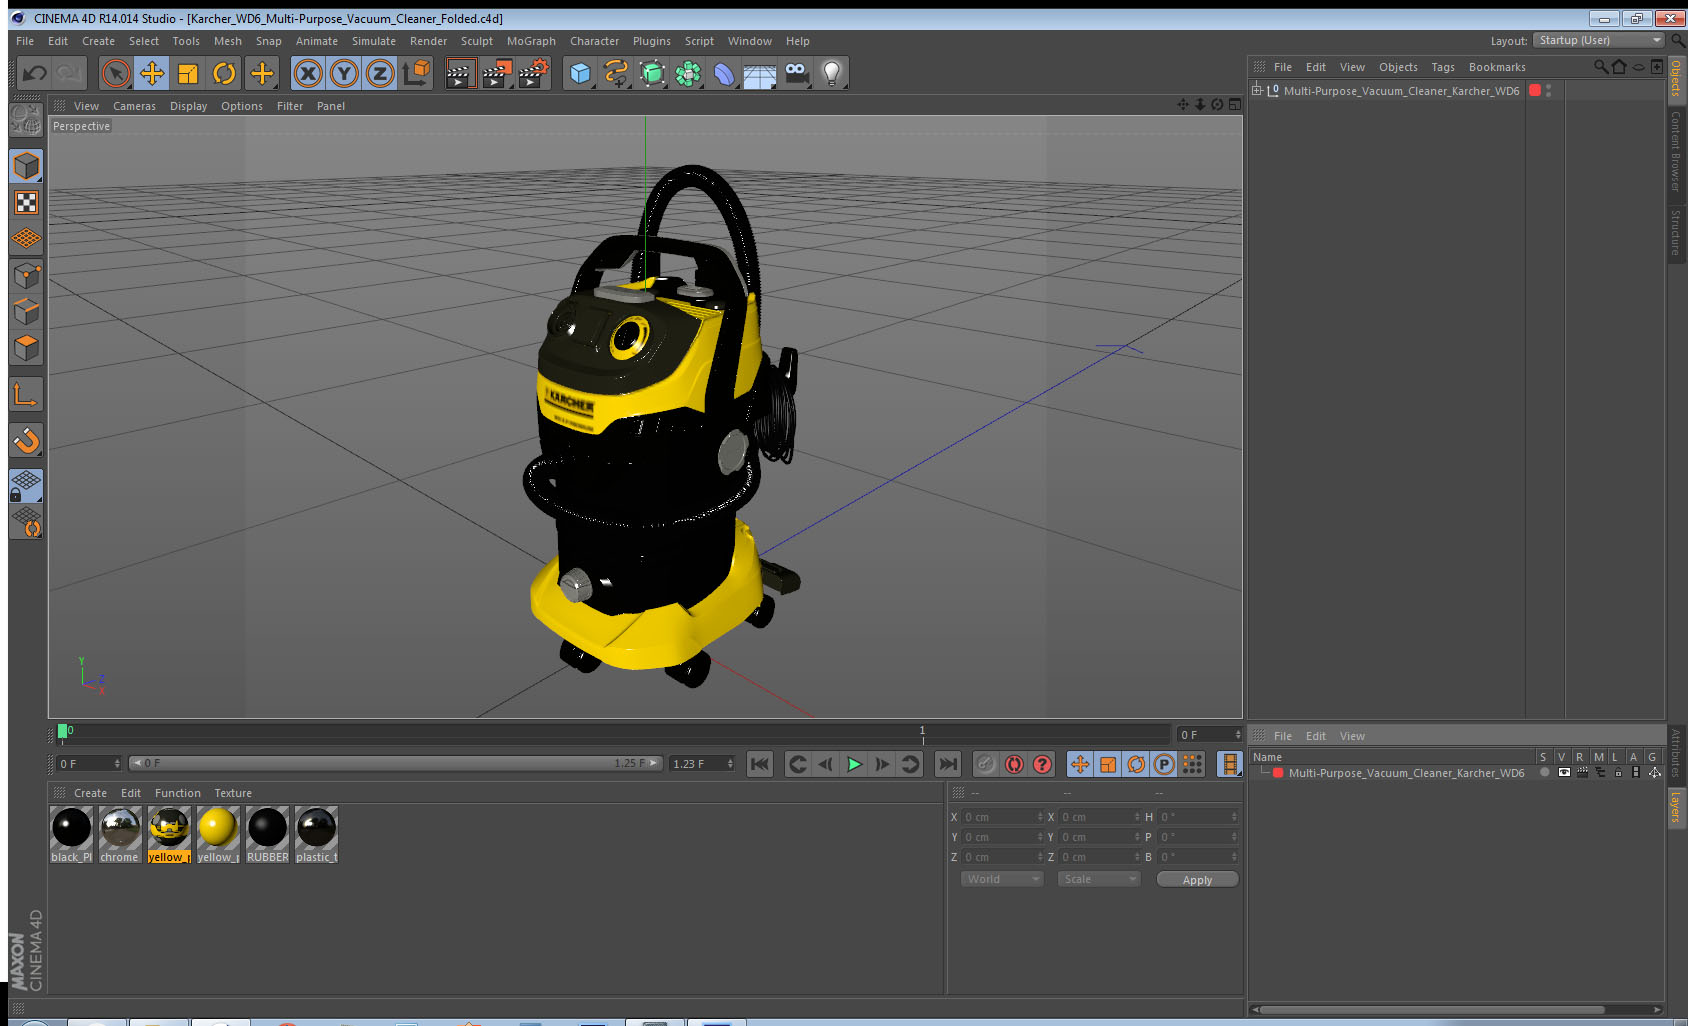Image resolution: width=1688 pixels, height=1026 pixels.
Task: Enable Edges mode in left sidebar
Action: click(x=26, y=311)
